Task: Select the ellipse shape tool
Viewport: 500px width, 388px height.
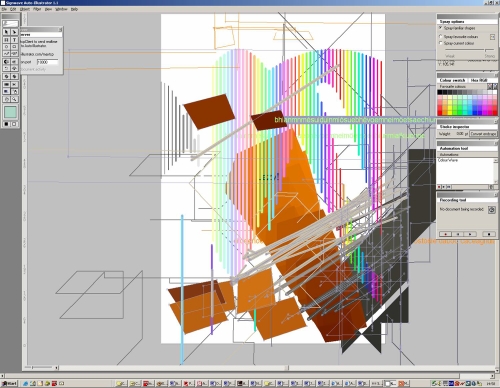Action: (6, 47)
